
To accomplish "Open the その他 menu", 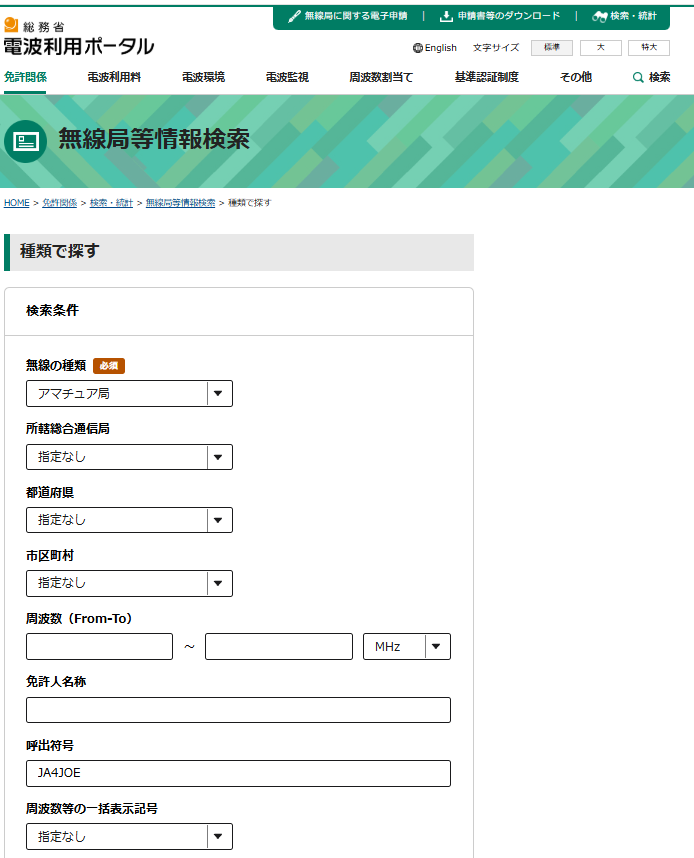I will [576, 77].
